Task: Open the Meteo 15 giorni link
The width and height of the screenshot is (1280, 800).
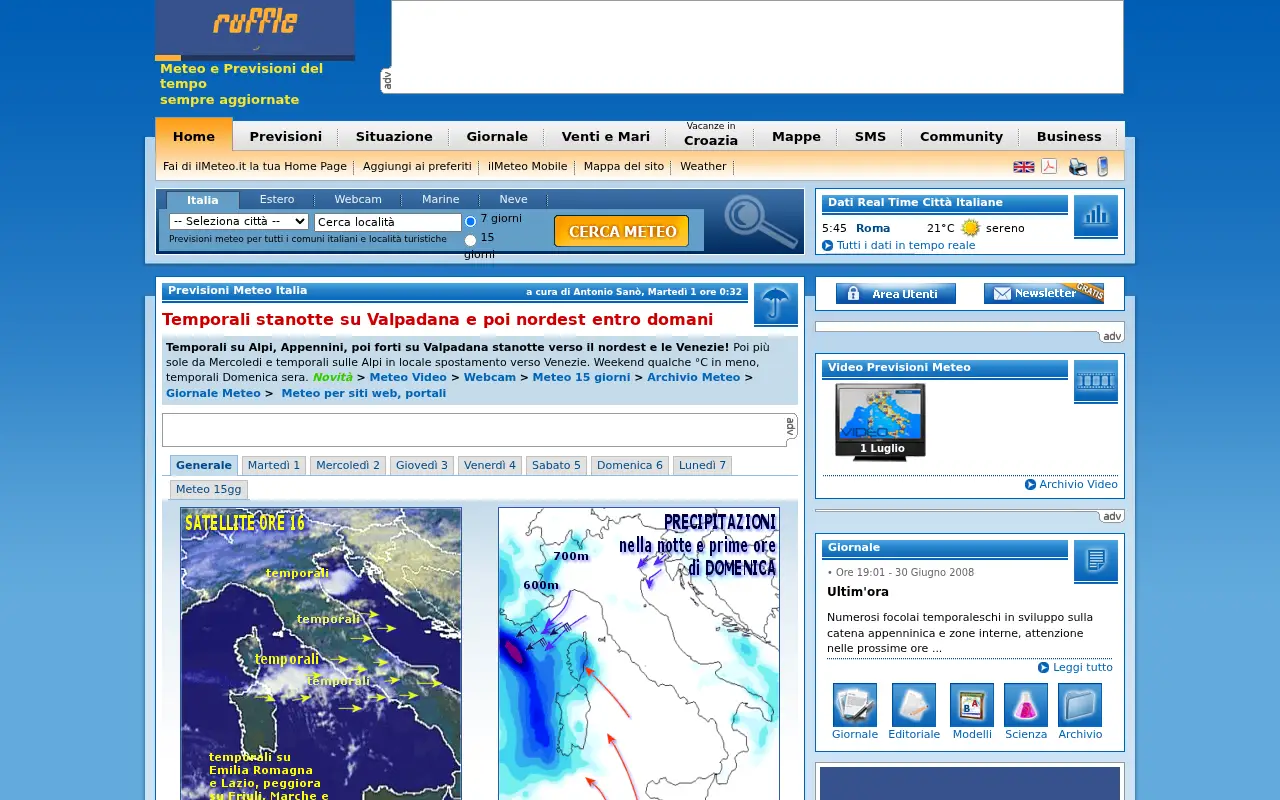Action: tap(582, 378)
